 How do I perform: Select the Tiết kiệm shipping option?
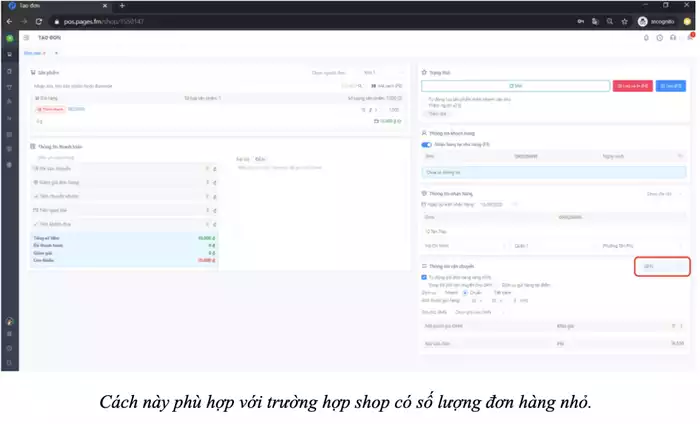[x=502, y=293]
